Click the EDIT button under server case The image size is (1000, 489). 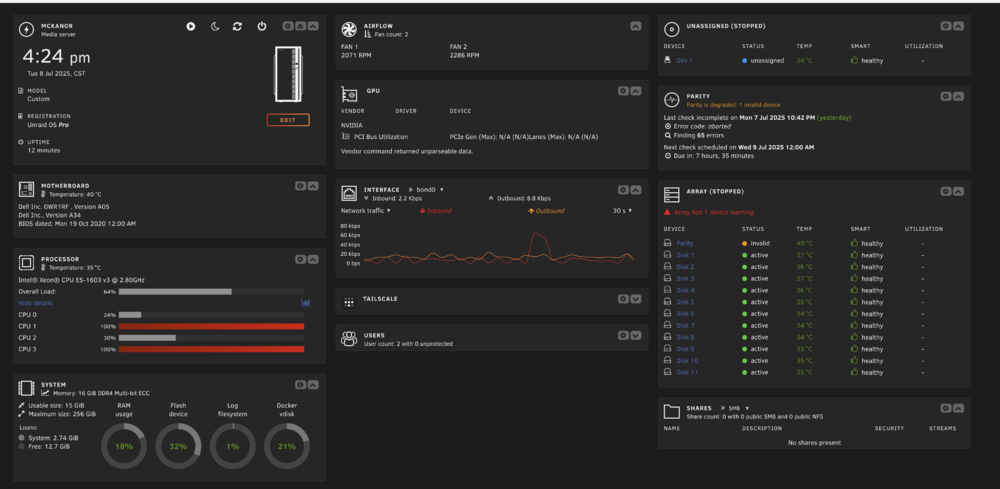[x=288, y=120]
